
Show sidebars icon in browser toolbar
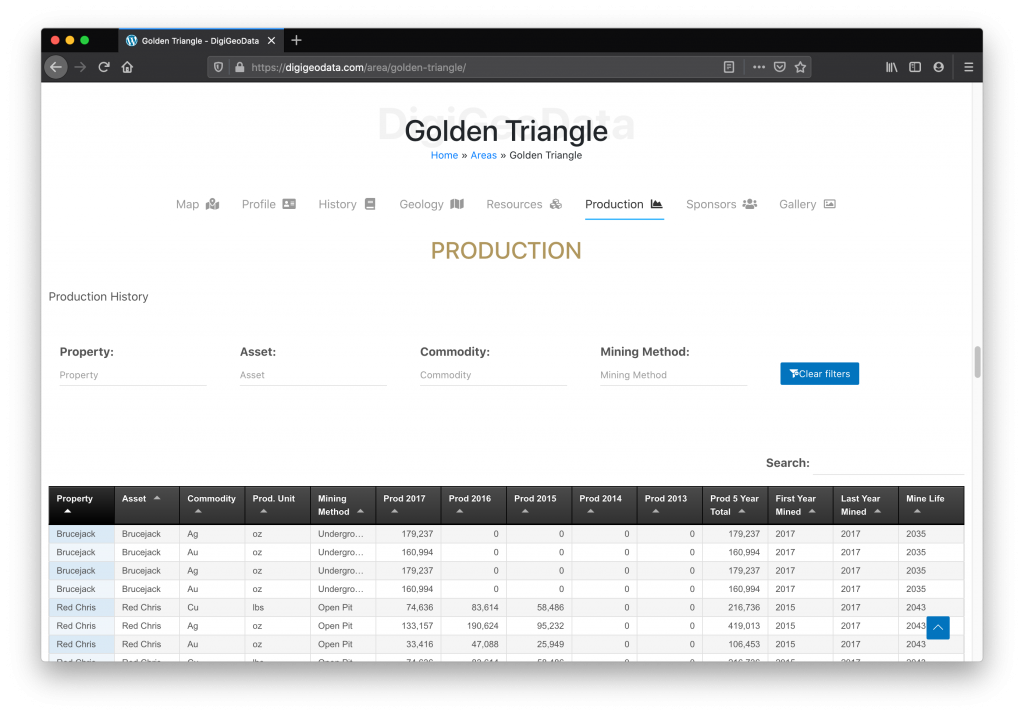(x=915, y=67)
